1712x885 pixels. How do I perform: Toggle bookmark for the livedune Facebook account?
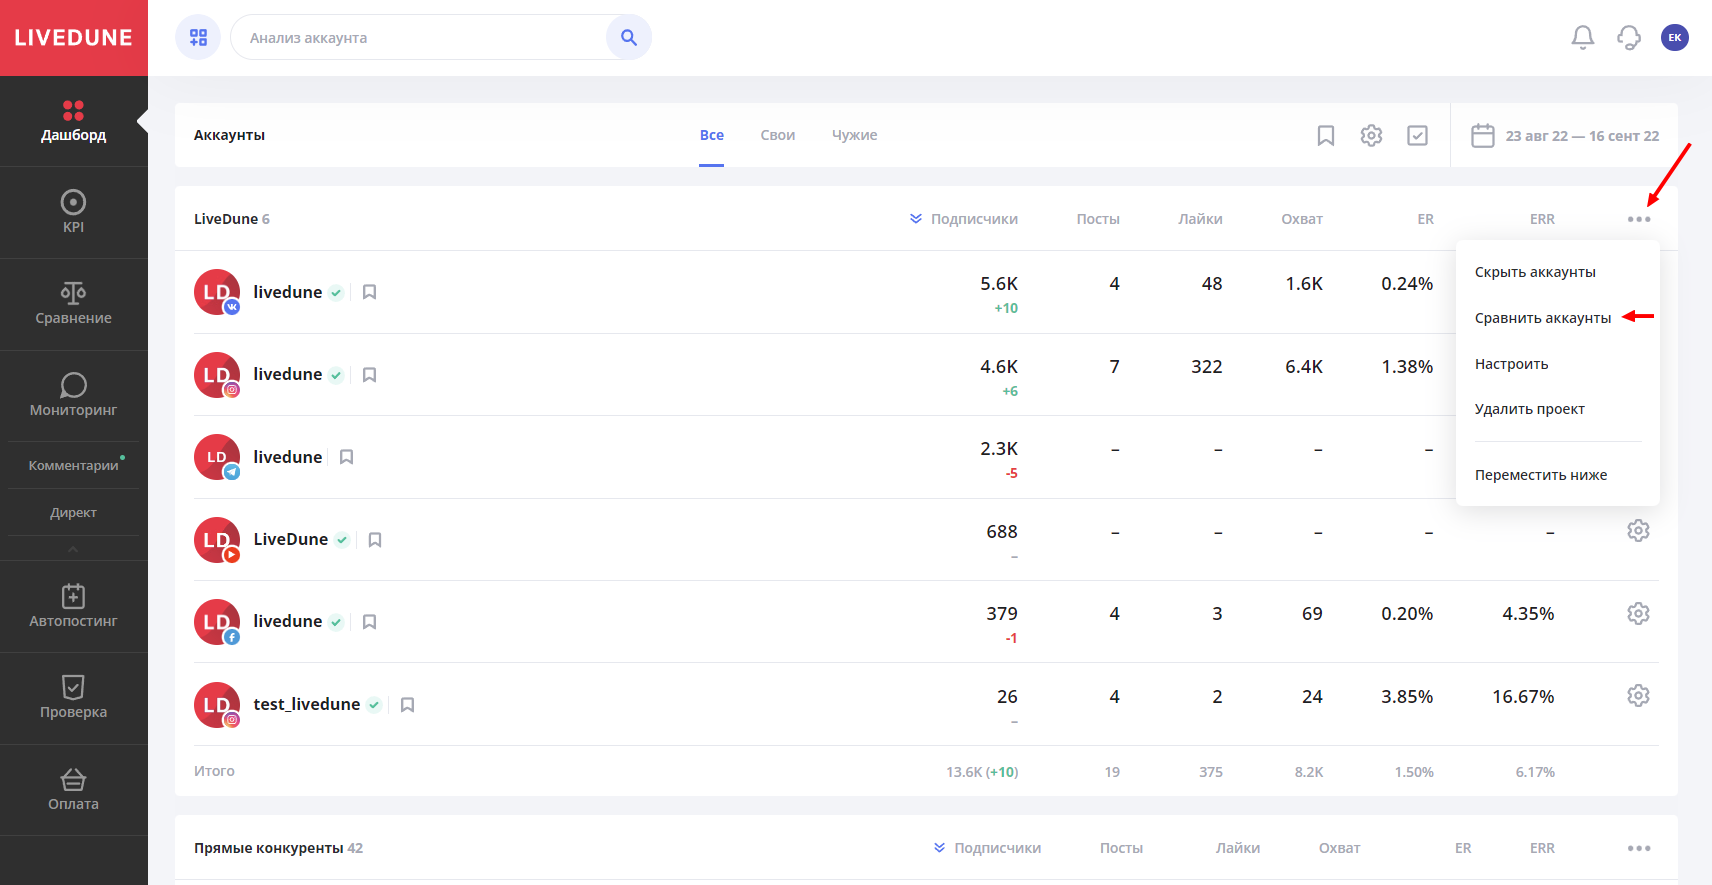click(x=369, y=622)
